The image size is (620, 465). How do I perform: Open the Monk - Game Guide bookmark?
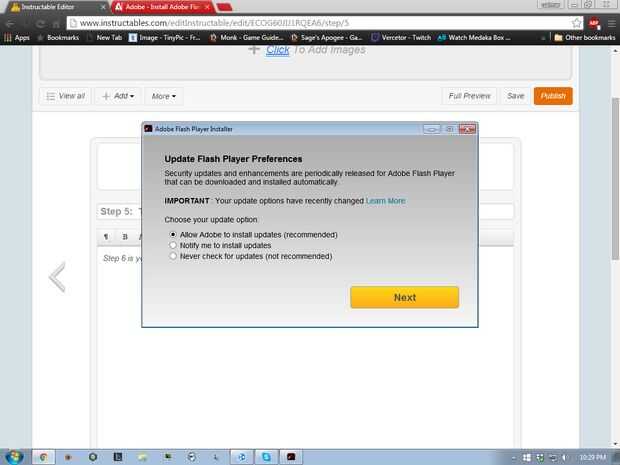point(246,38)
